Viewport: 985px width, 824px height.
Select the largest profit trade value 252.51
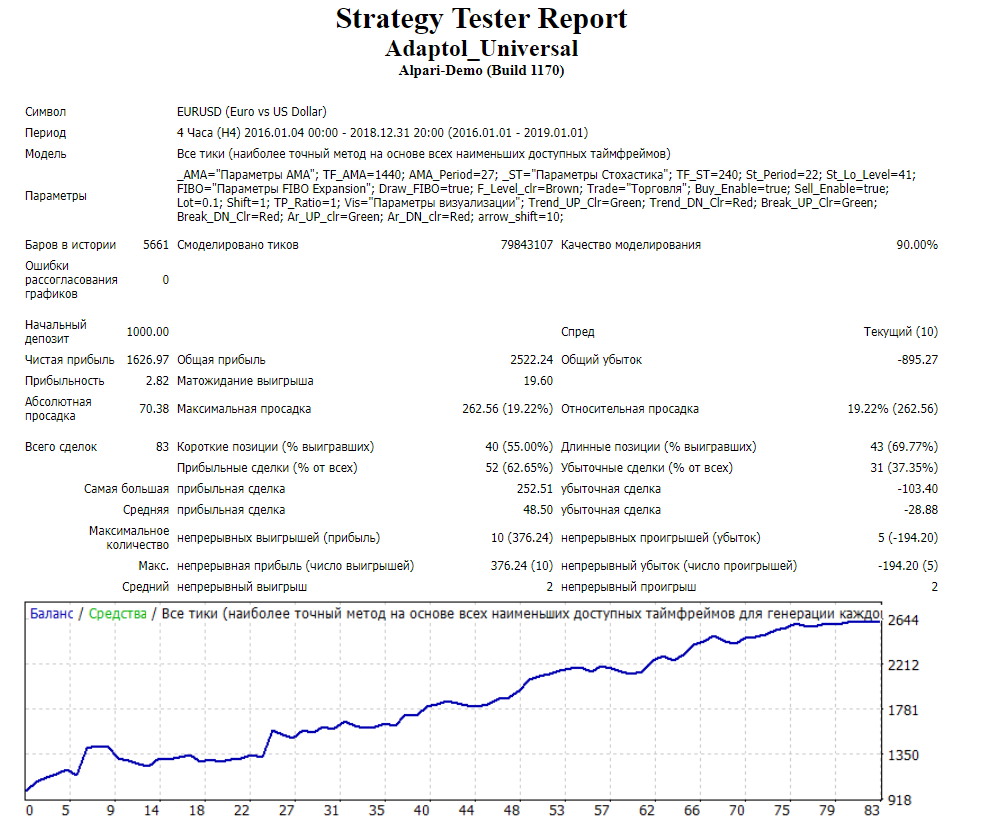pos(535,489)
